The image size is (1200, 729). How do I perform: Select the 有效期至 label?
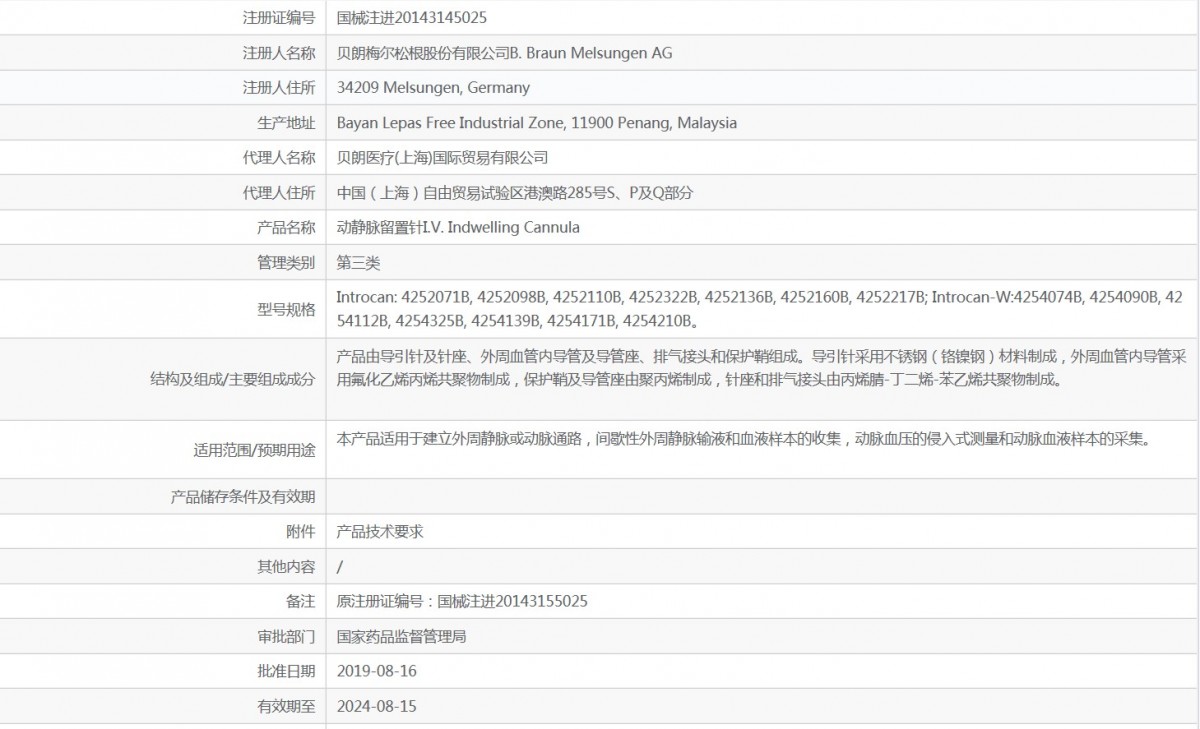click(x=286, y=707)
